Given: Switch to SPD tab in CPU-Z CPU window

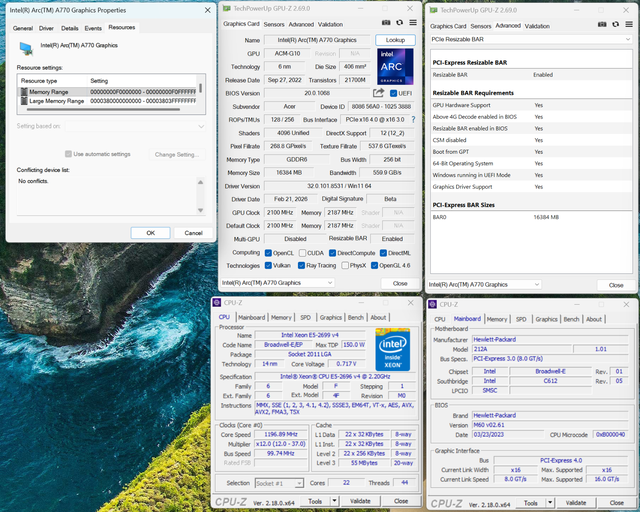Looking at the screenshot, I should [x=305, y=317].
